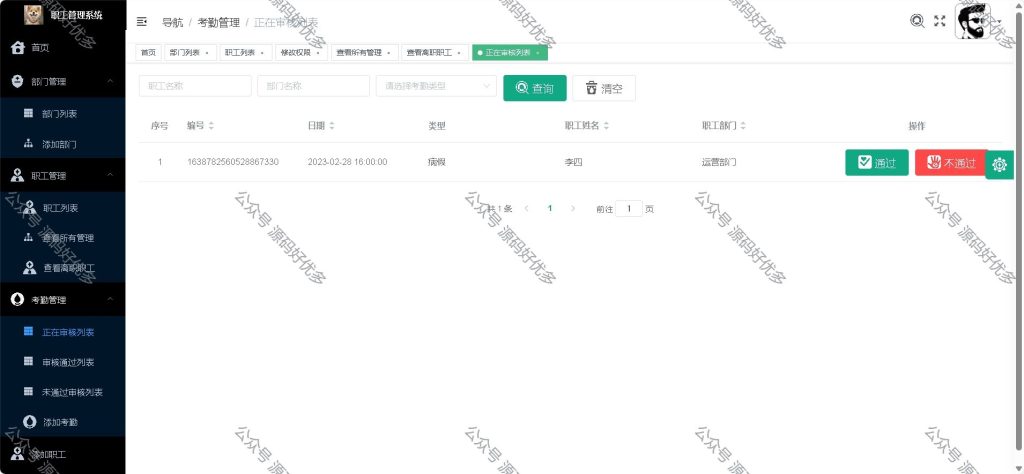Screen dimensions: 1024x474
Task: Click the 导航 breadcrumb
Action: click(x=172, y=22)
